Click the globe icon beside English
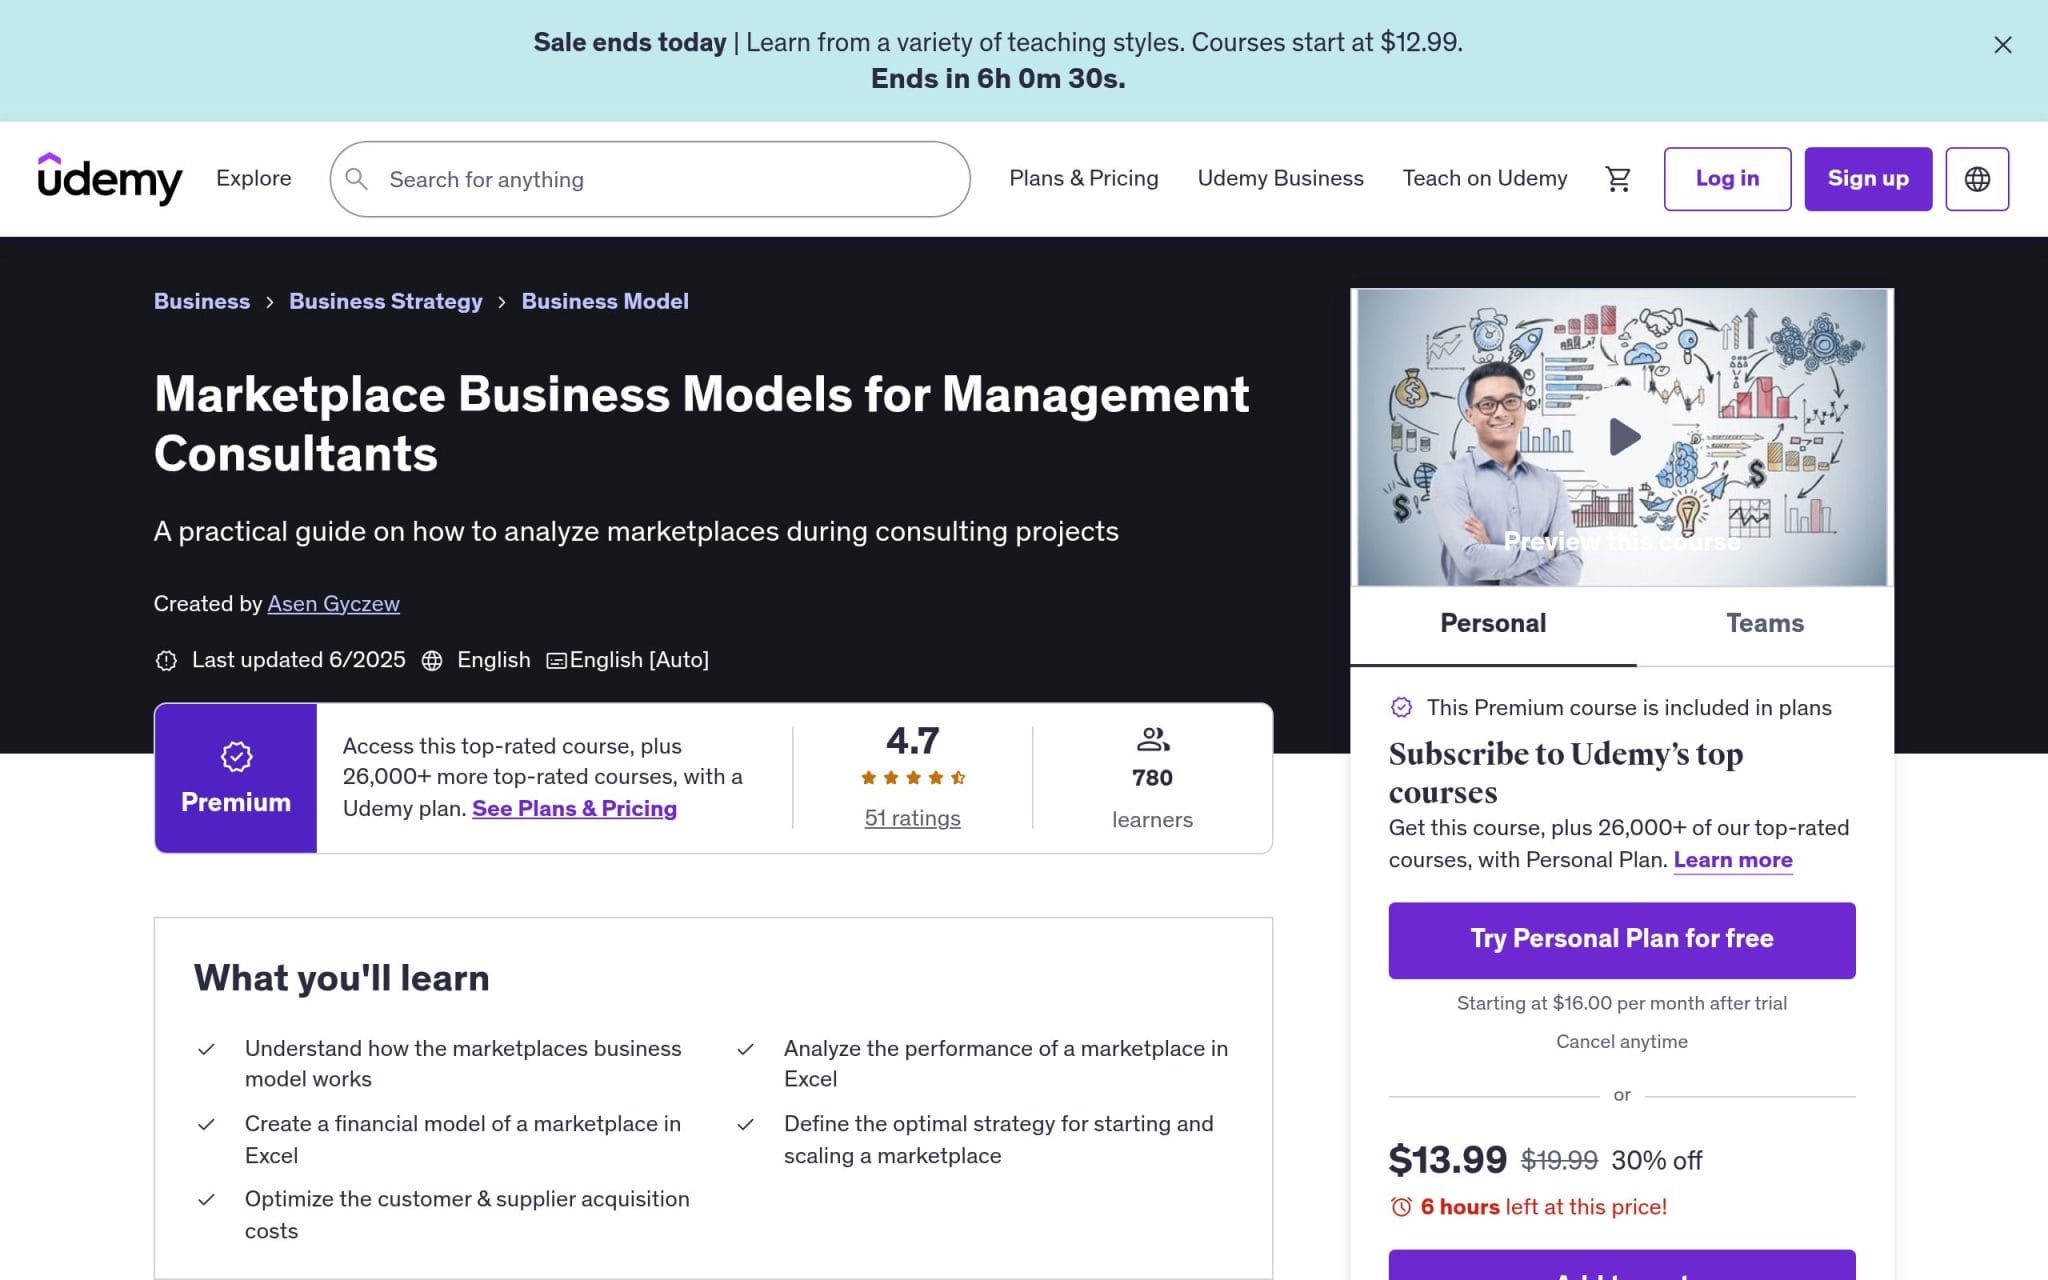The height and width of the screenshot is (1280, 2048). pyautogui.click(x=432, y=660)
